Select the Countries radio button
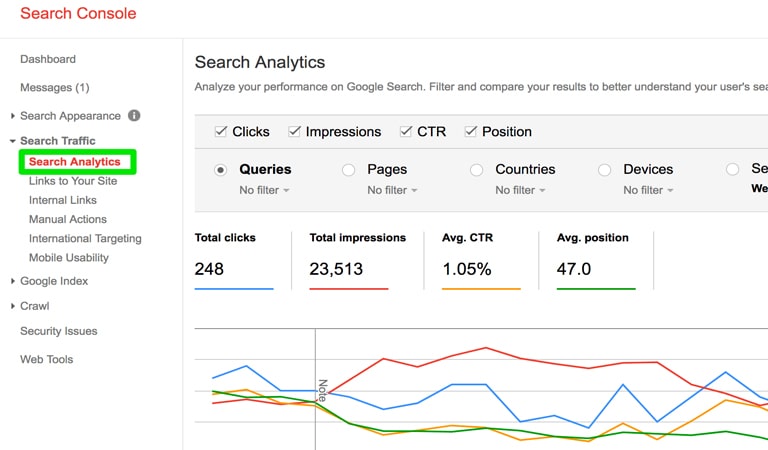This screenshot has width=768, height=450. click(477, 170)
